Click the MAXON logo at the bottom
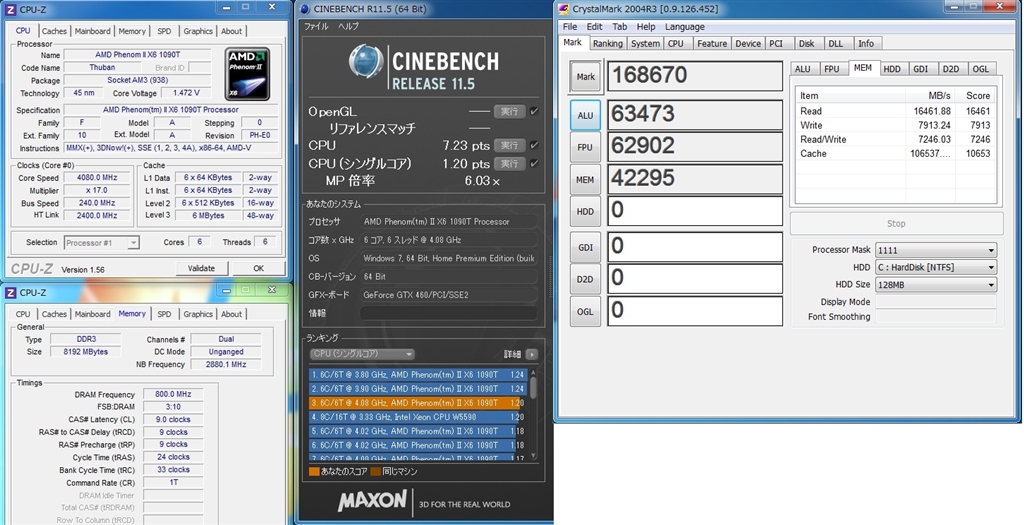The width and height of the screenshot is (1024, 525). tap(372, 500)
